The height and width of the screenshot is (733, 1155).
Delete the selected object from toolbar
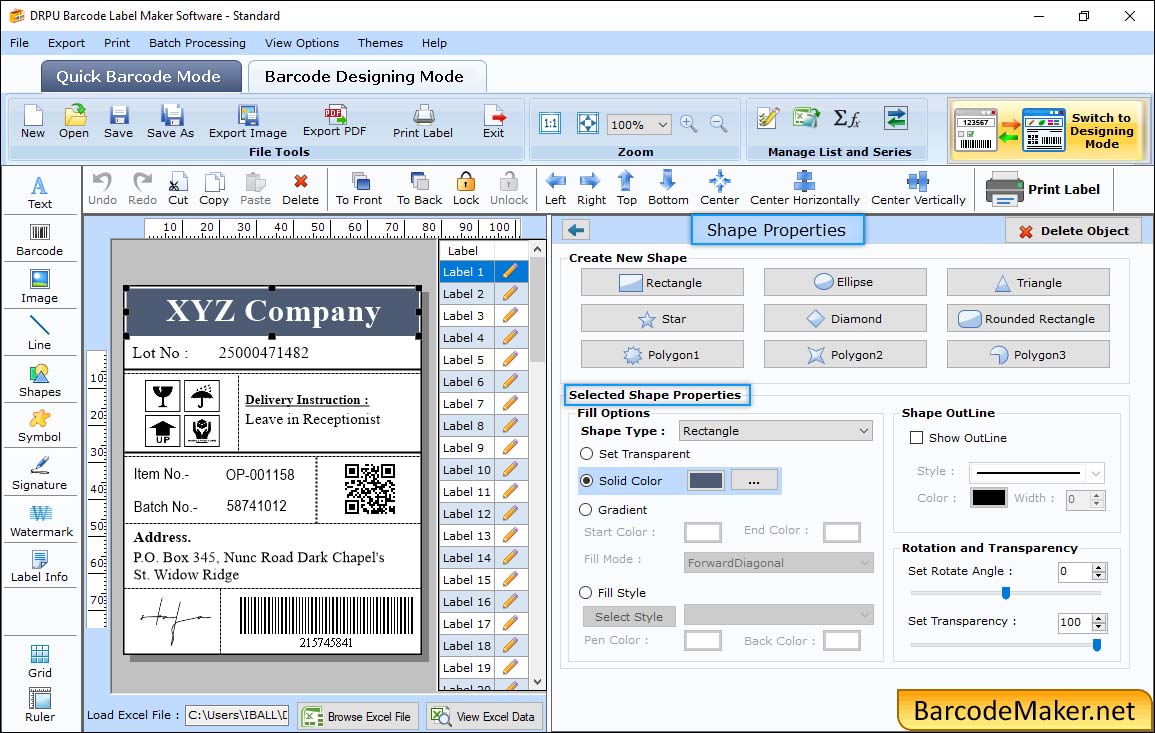coord(301,189)
